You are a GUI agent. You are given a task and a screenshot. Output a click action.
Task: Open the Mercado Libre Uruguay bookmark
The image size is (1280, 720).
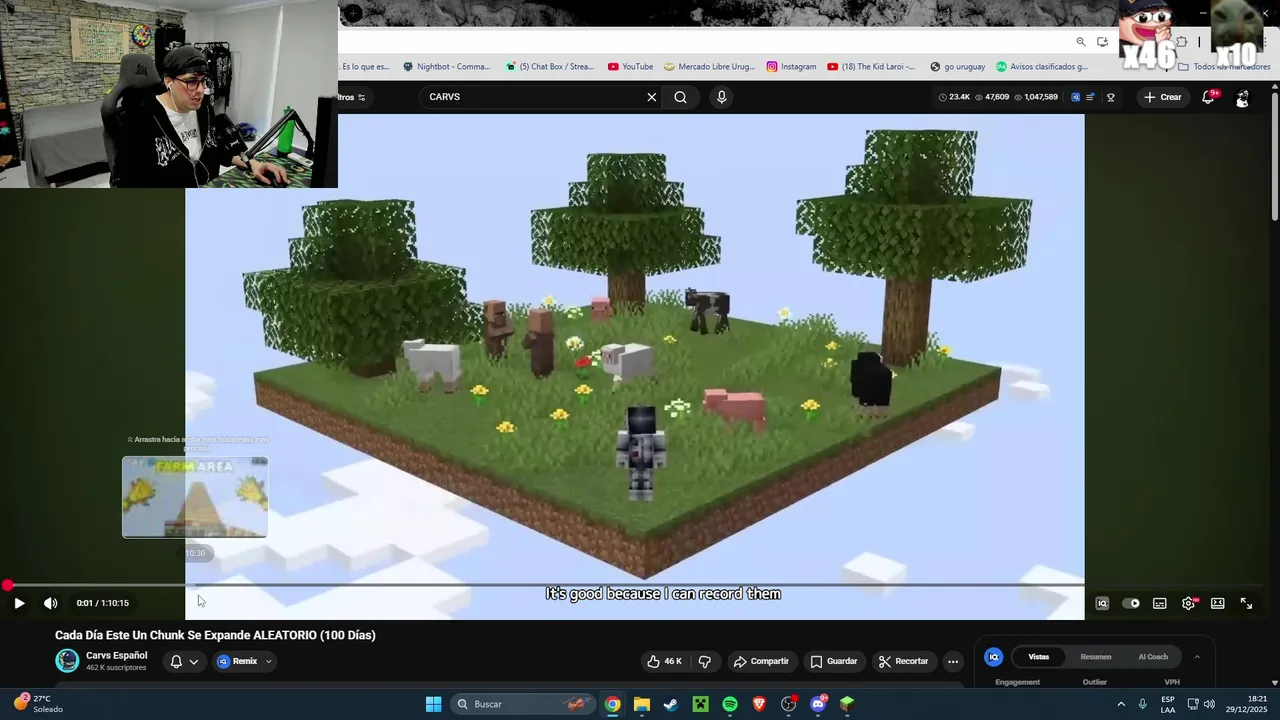[709, 67]
